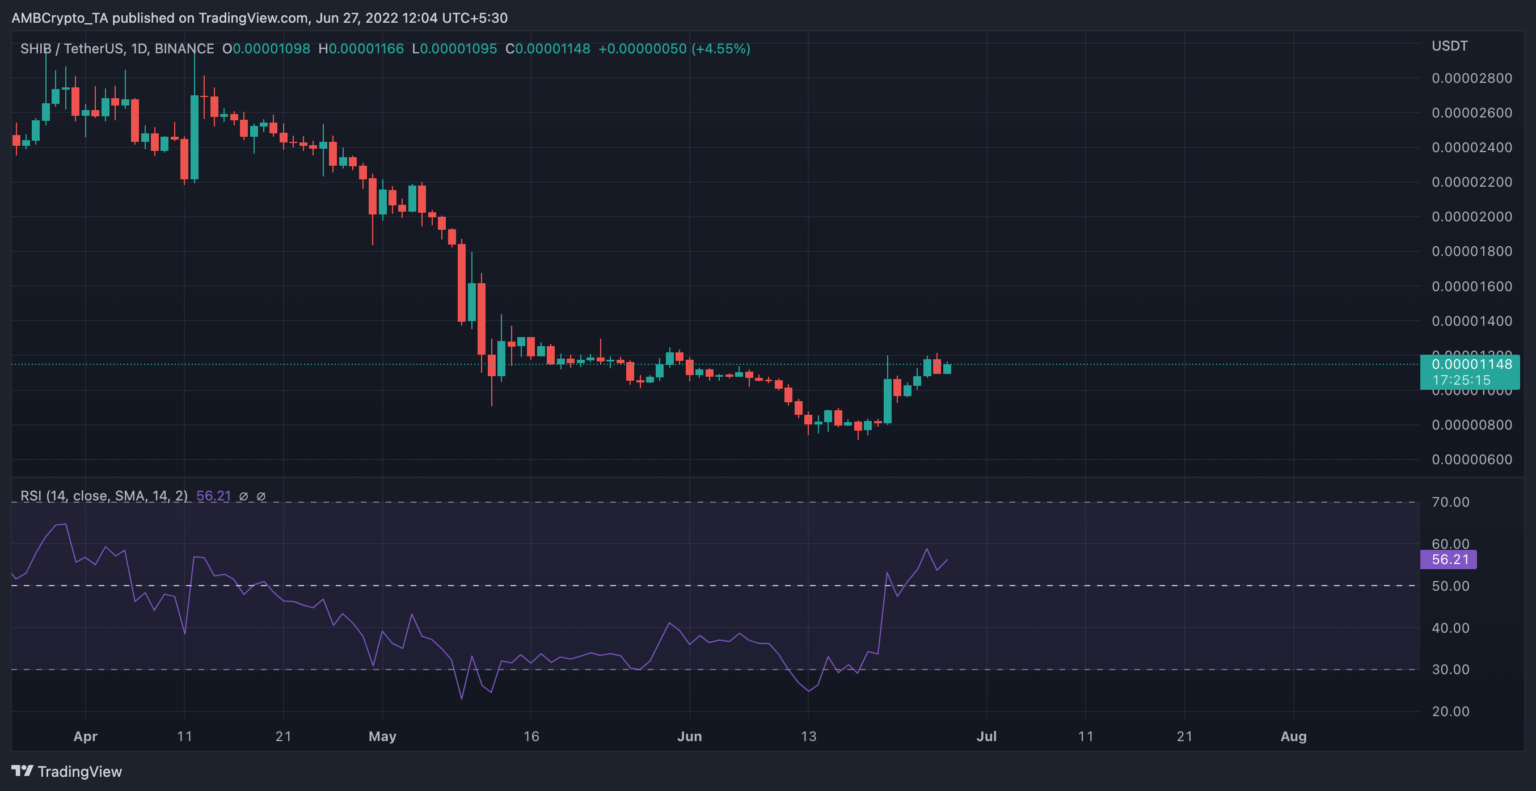Viewport: 1536px width, 791px height.
Task: Click the latest green candle near the price line
Action: (x=946, y=368)
